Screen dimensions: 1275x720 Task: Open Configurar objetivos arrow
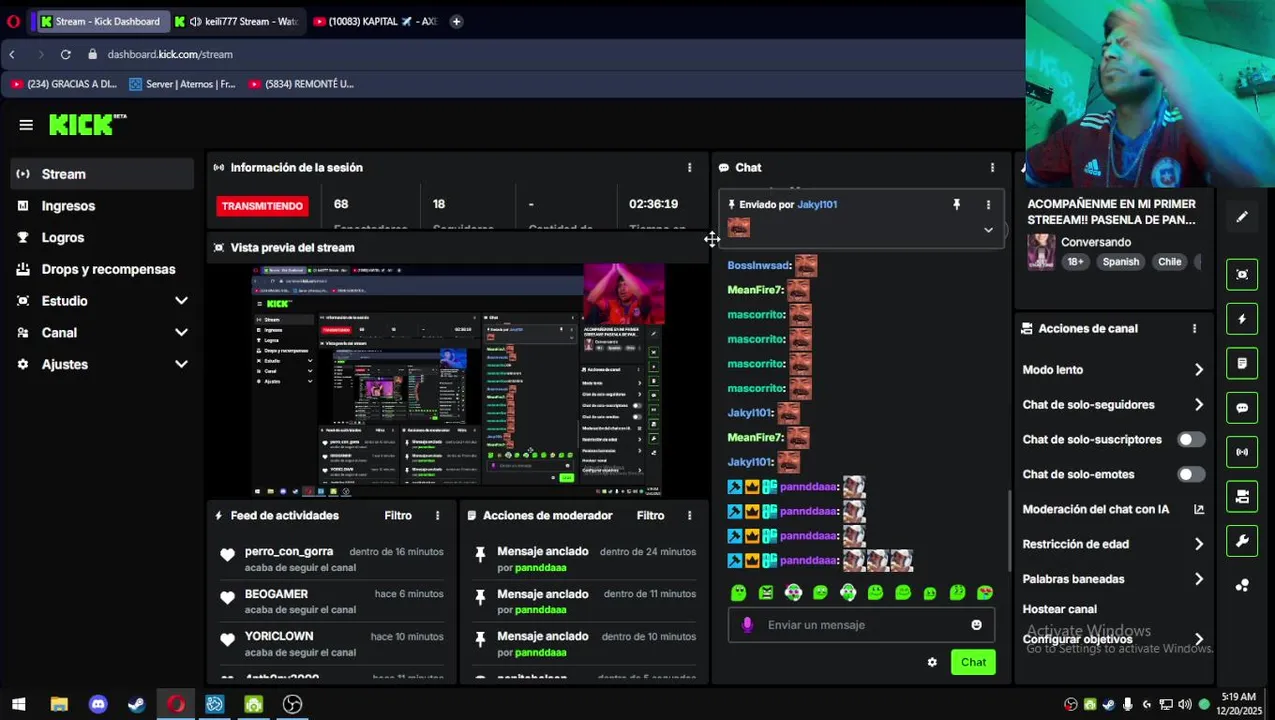click(1199, 639)
